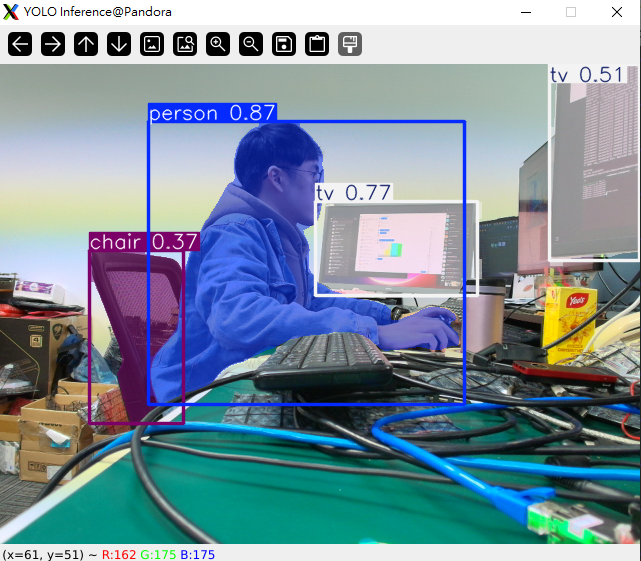The image size is (641, 561).
Task: Click the "tv 0.77" detection label
Action: pos(353,192)
